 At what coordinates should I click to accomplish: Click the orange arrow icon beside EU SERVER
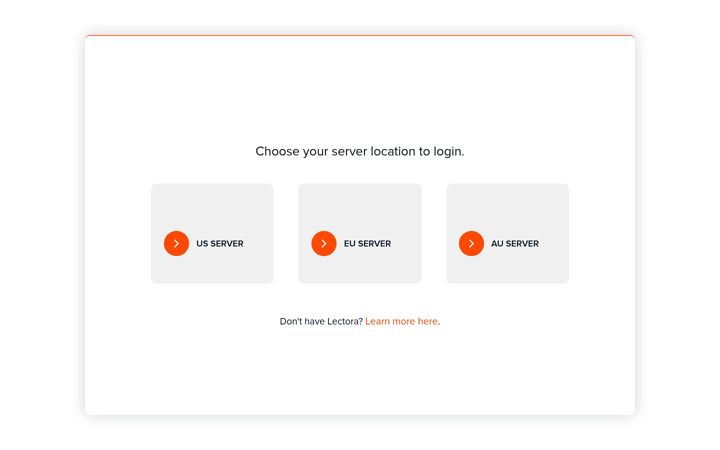coord(324,243)
